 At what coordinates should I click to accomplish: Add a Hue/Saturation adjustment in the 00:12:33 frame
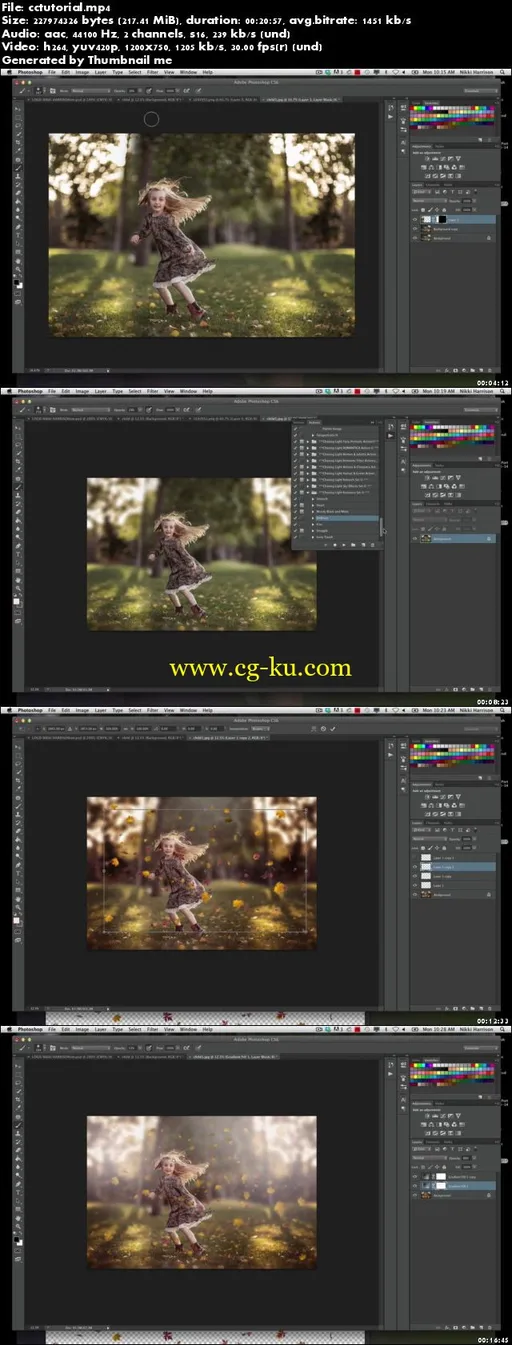point(423,805)
